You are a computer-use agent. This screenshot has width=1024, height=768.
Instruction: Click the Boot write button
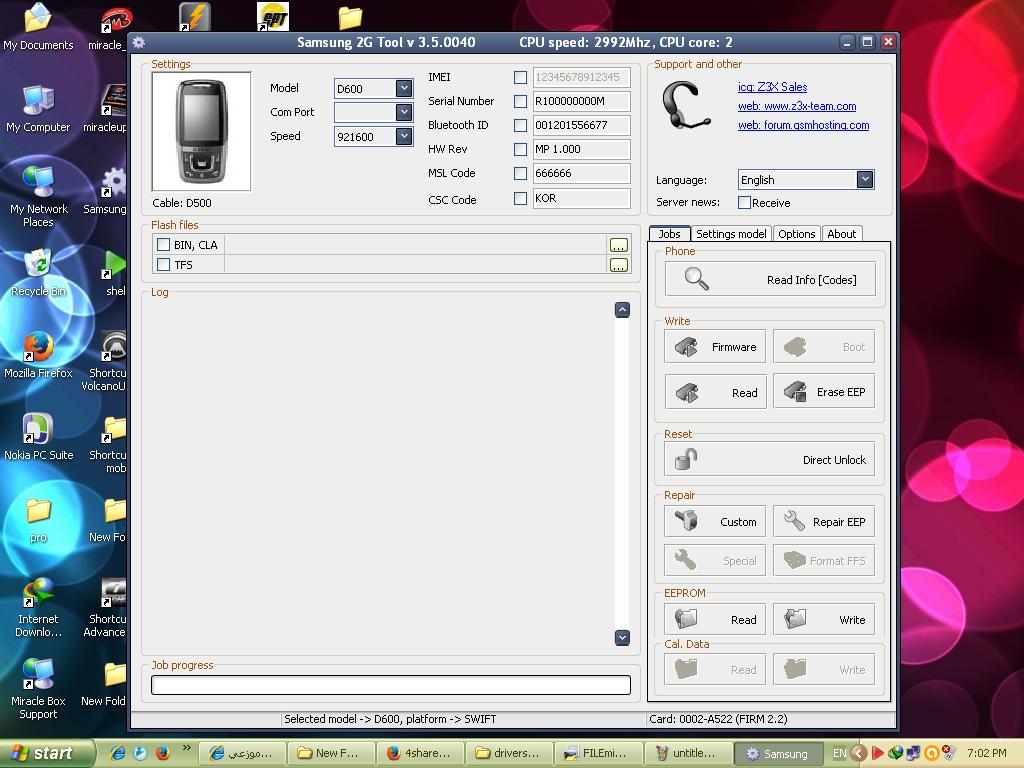click(x=824, y=347)
